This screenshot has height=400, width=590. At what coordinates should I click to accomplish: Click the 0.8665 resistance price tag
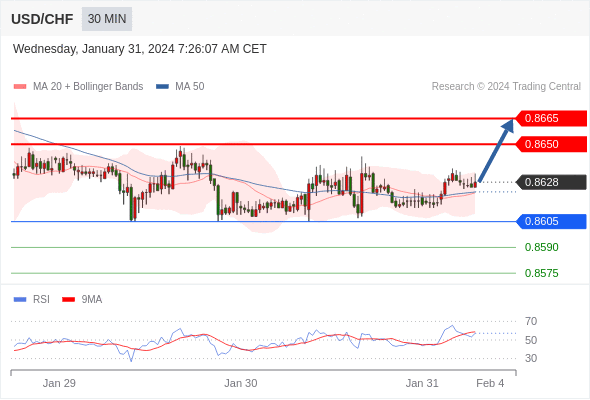551,119
